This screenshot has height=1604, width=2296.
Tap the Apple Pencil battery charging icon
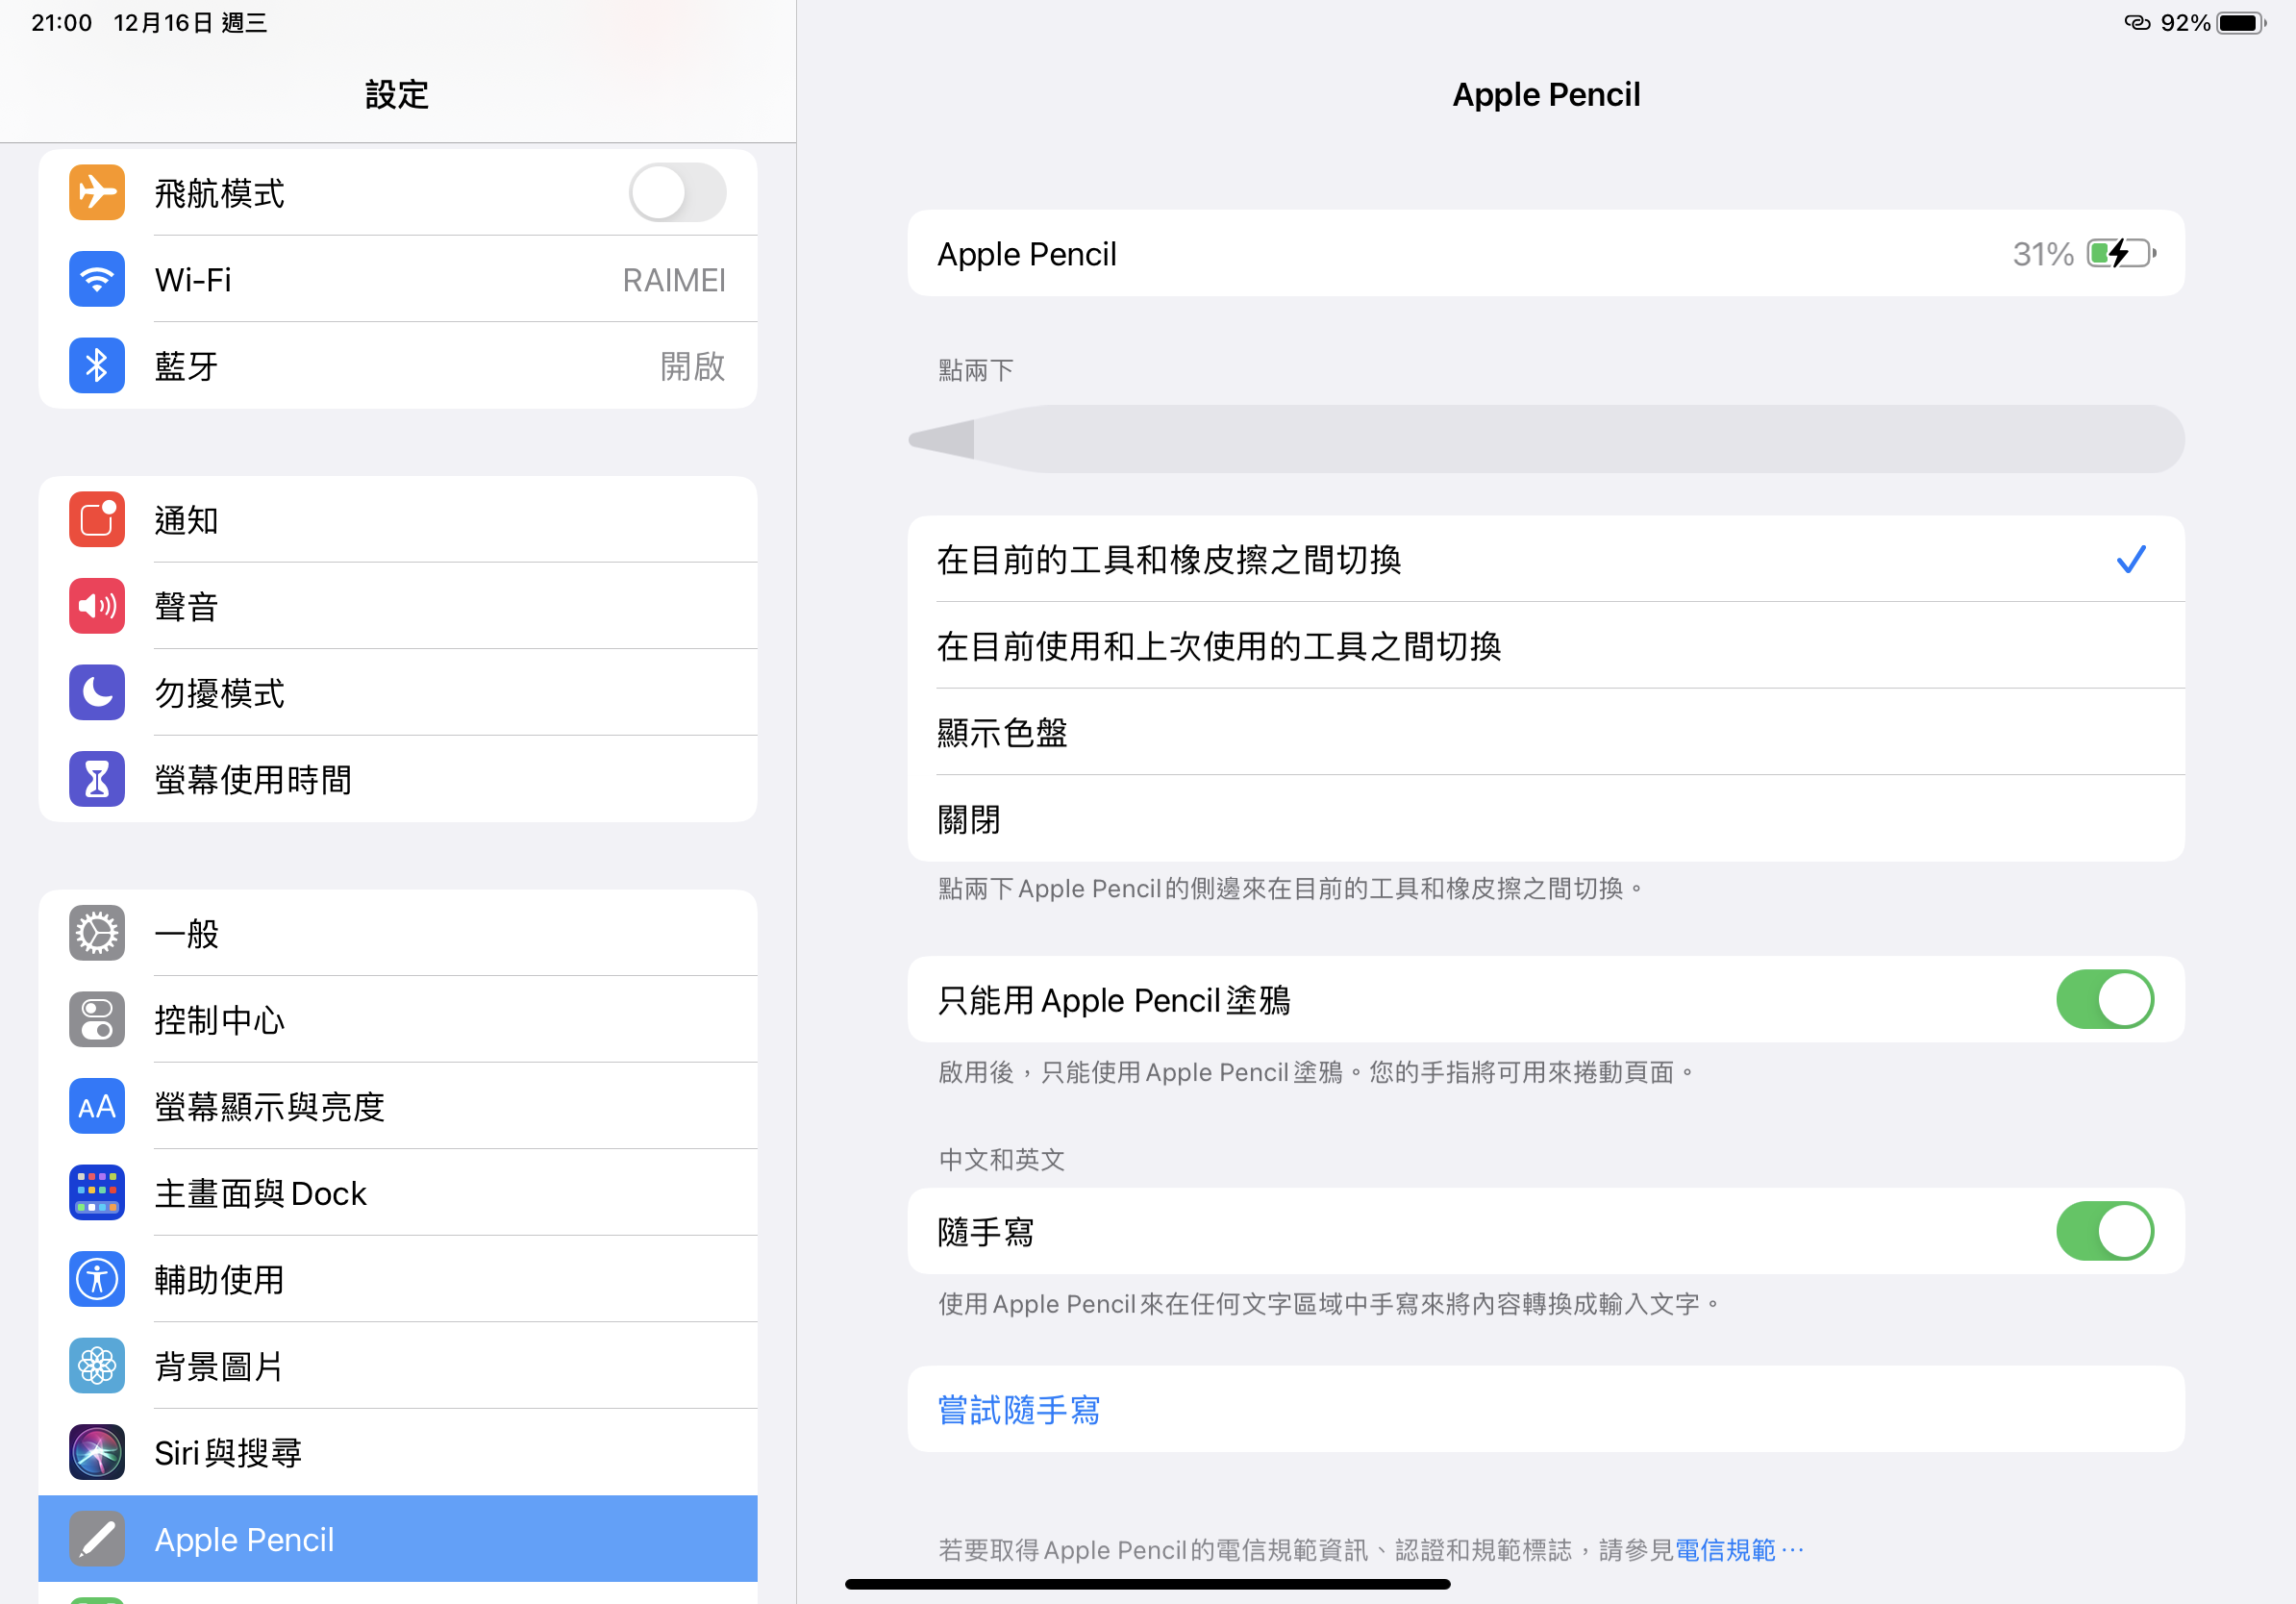(2122, 254)
